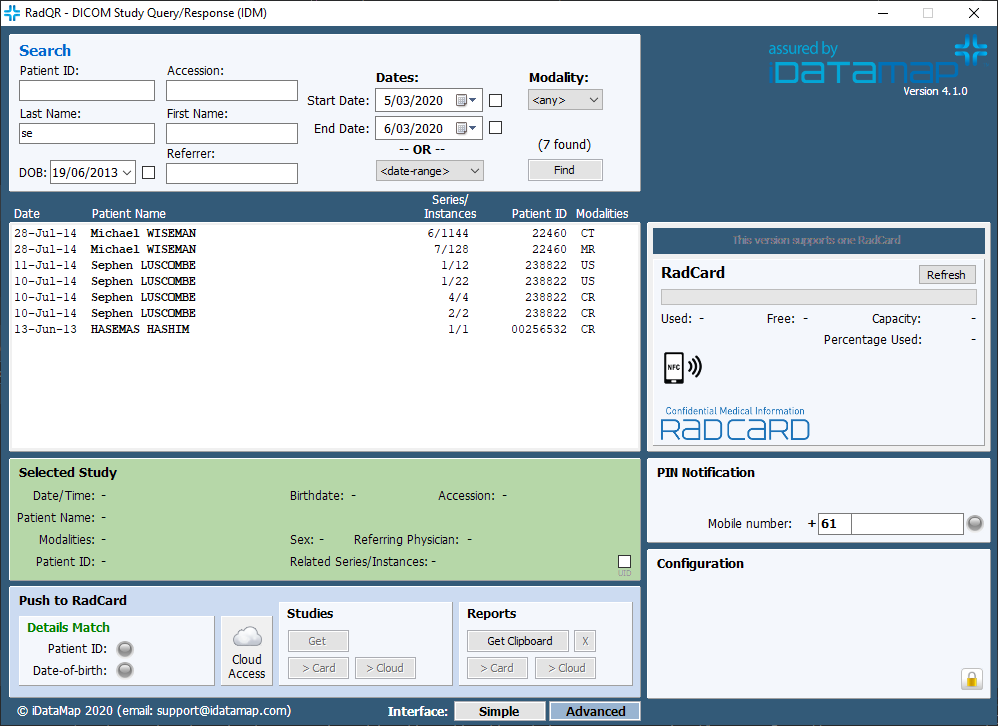Screen dimensions: 998x726
Task: Click the mobile number status indicator
Action: [x=975, y=523]
